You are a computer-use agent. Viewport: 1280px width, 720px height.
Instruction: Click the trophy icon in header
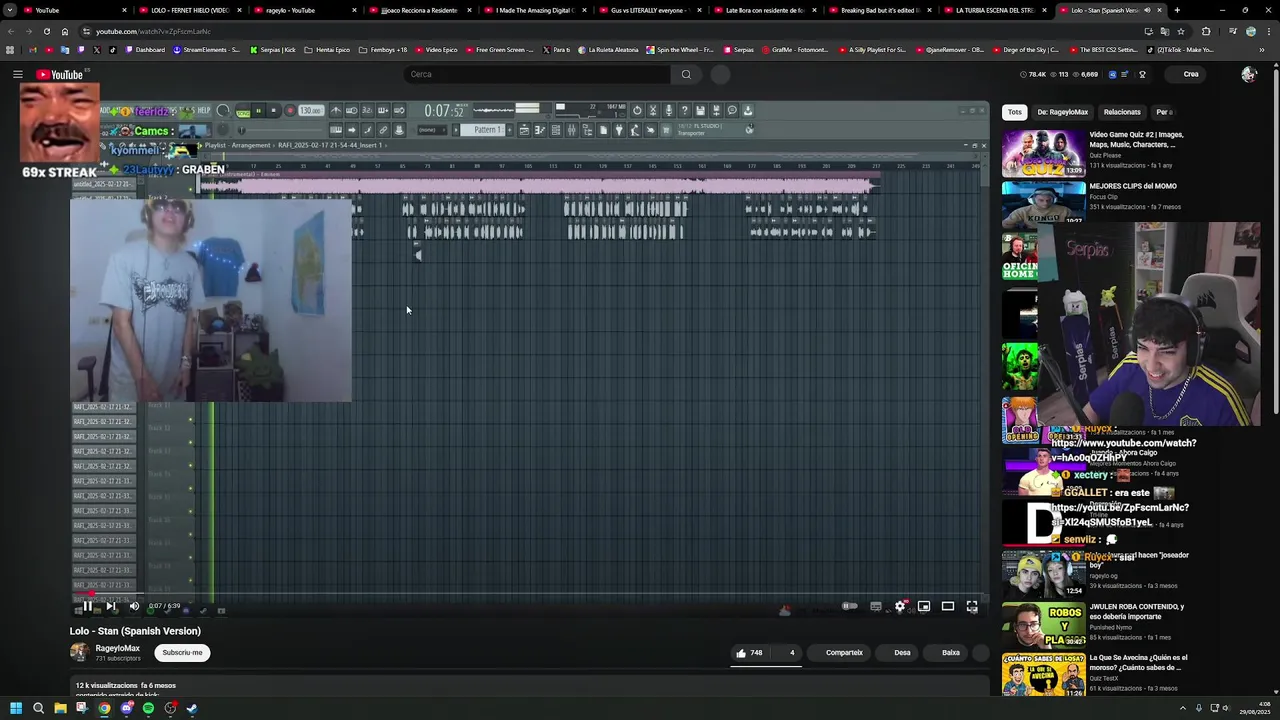[x=1142, y=74]
